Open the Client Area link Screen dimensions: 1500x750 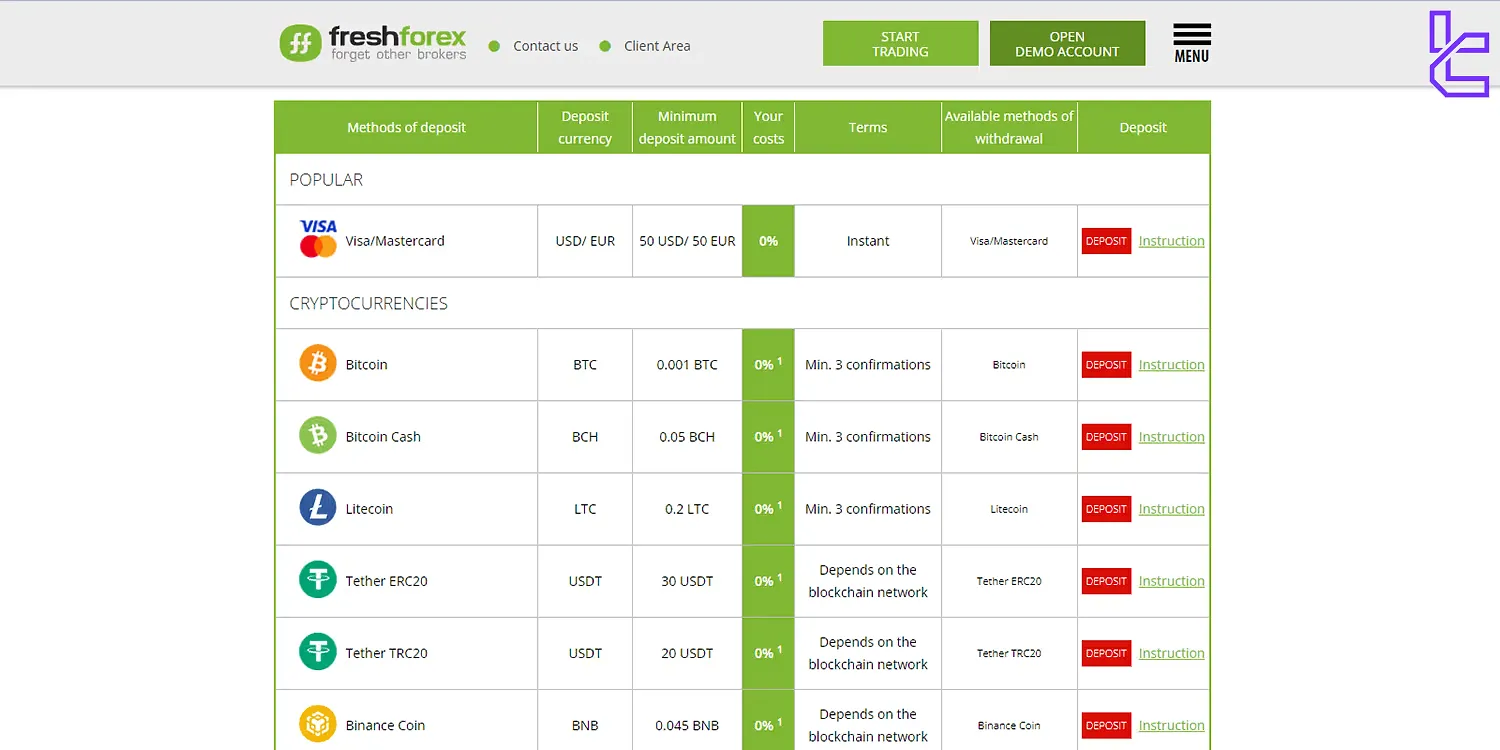[x=657, y=46]
